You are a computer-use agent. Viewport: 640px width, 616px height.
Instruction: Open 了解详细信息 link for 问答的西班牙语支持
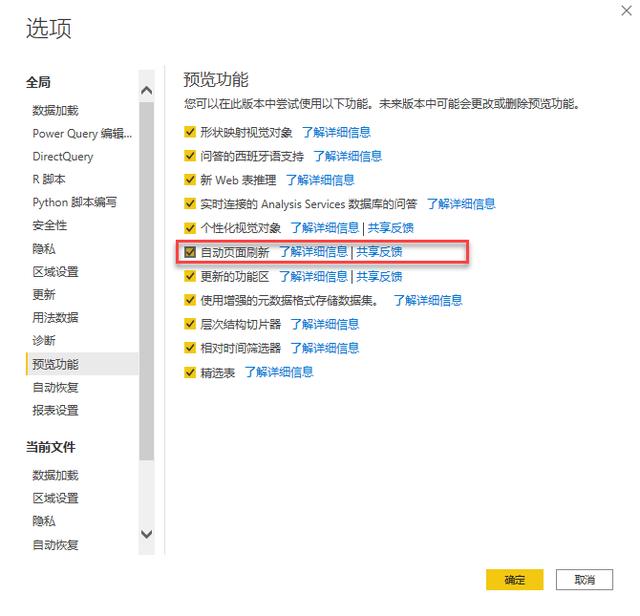click(348, 156)
